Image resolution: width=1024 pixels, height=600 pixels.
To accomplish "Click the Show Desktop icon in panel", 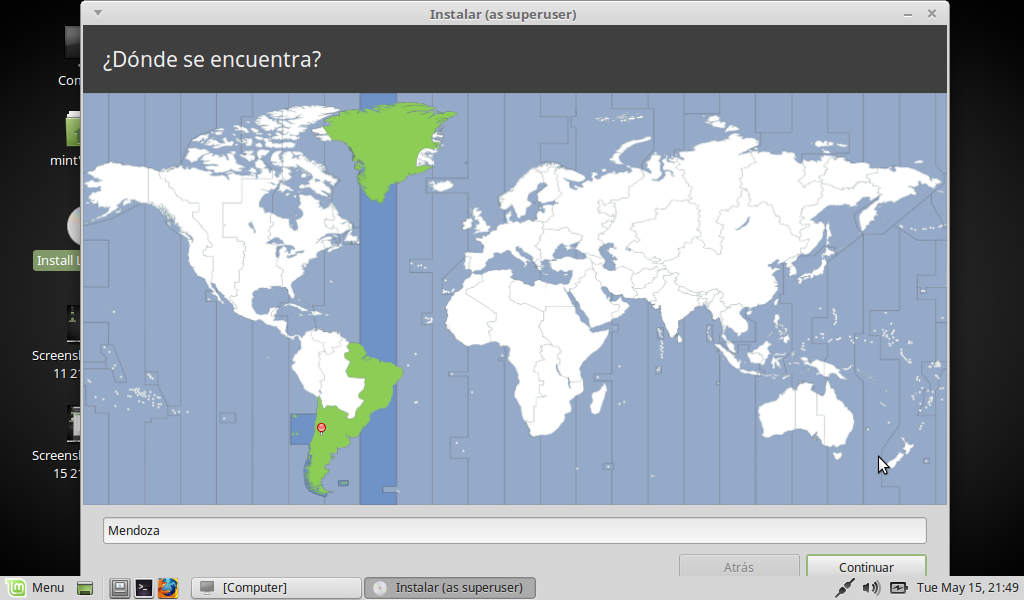I will click(x=85, y=587).
